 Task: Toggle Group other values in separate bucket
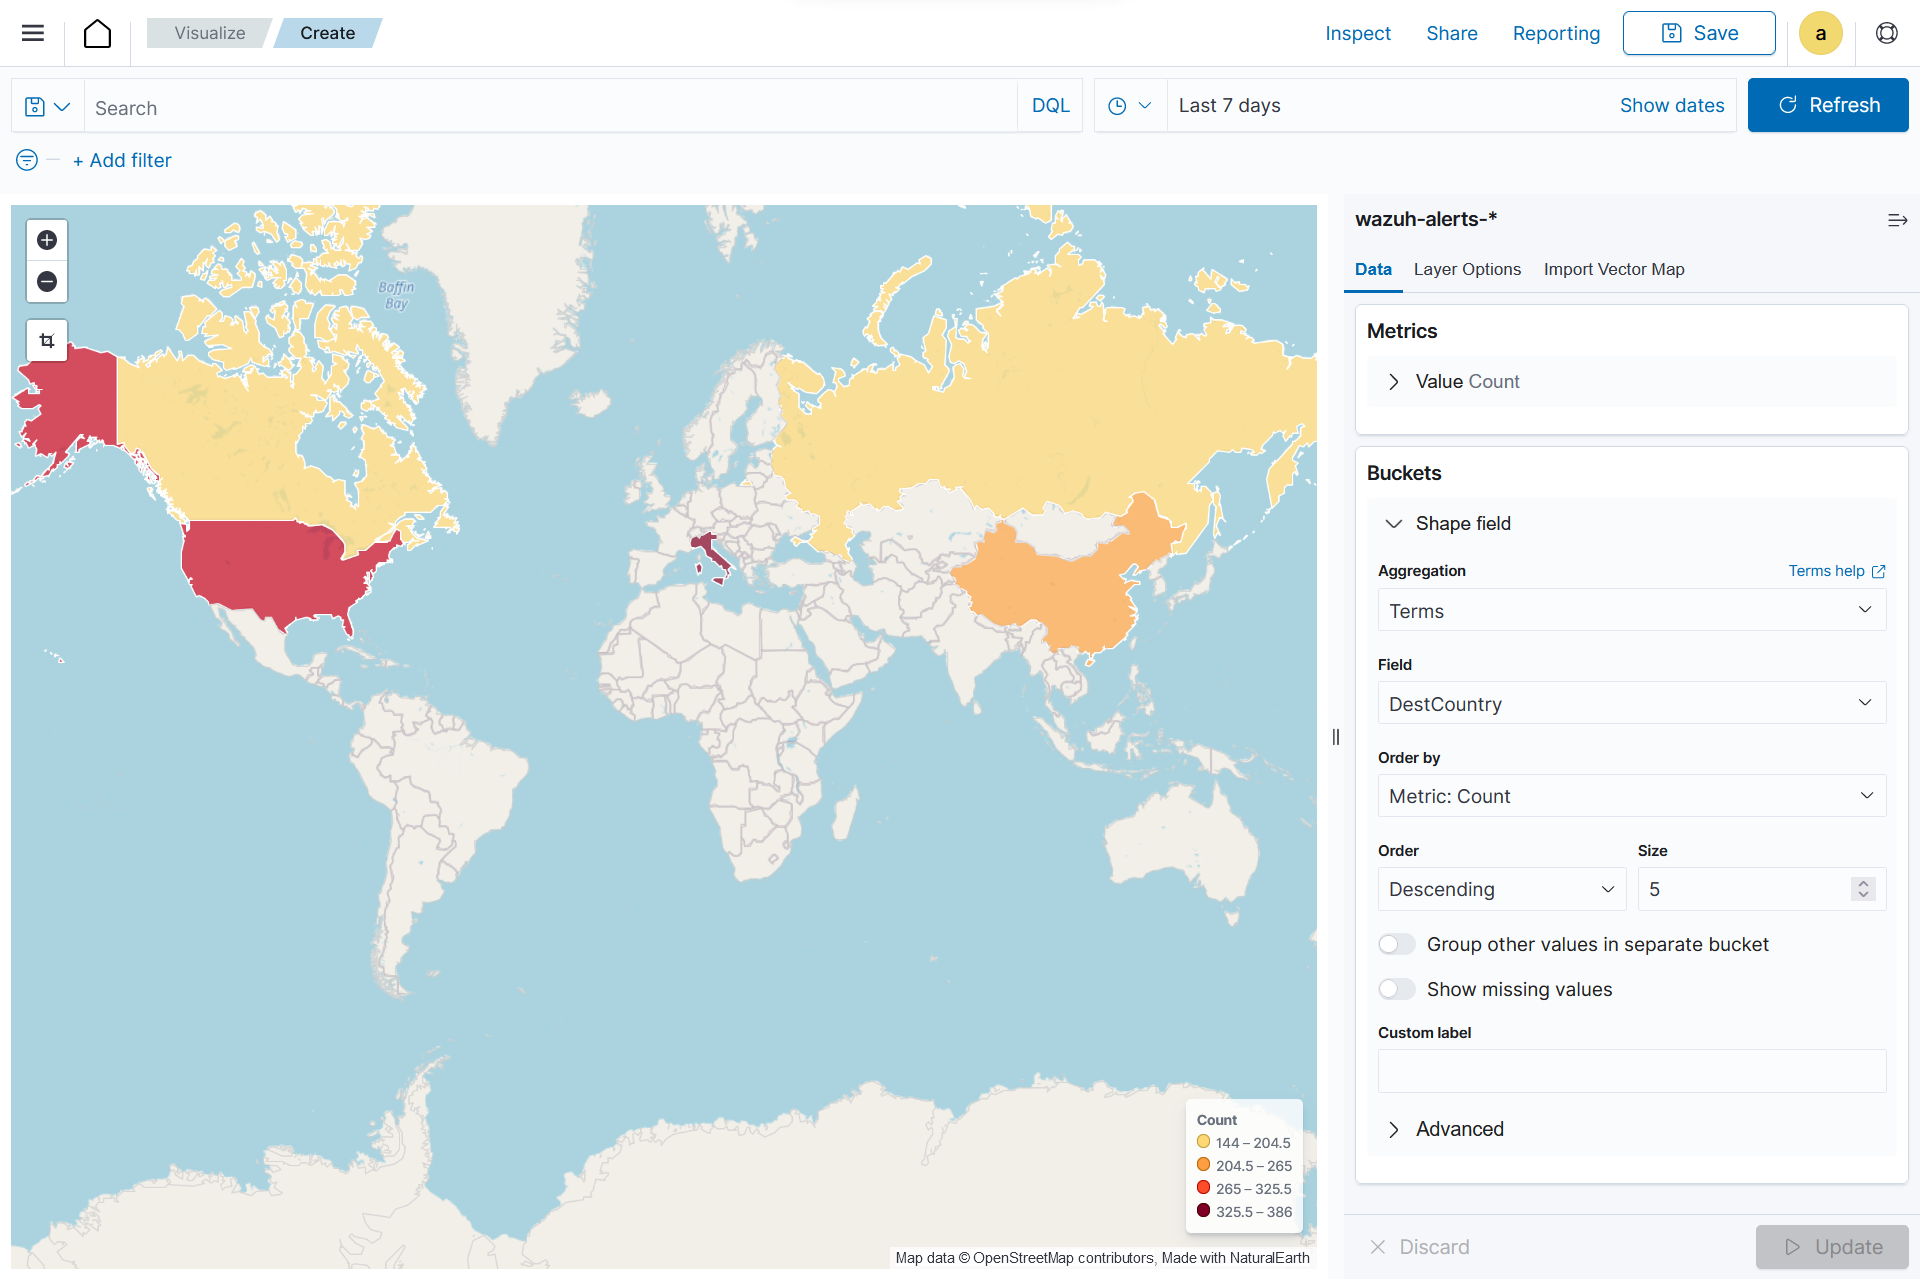pos(1395,945)
